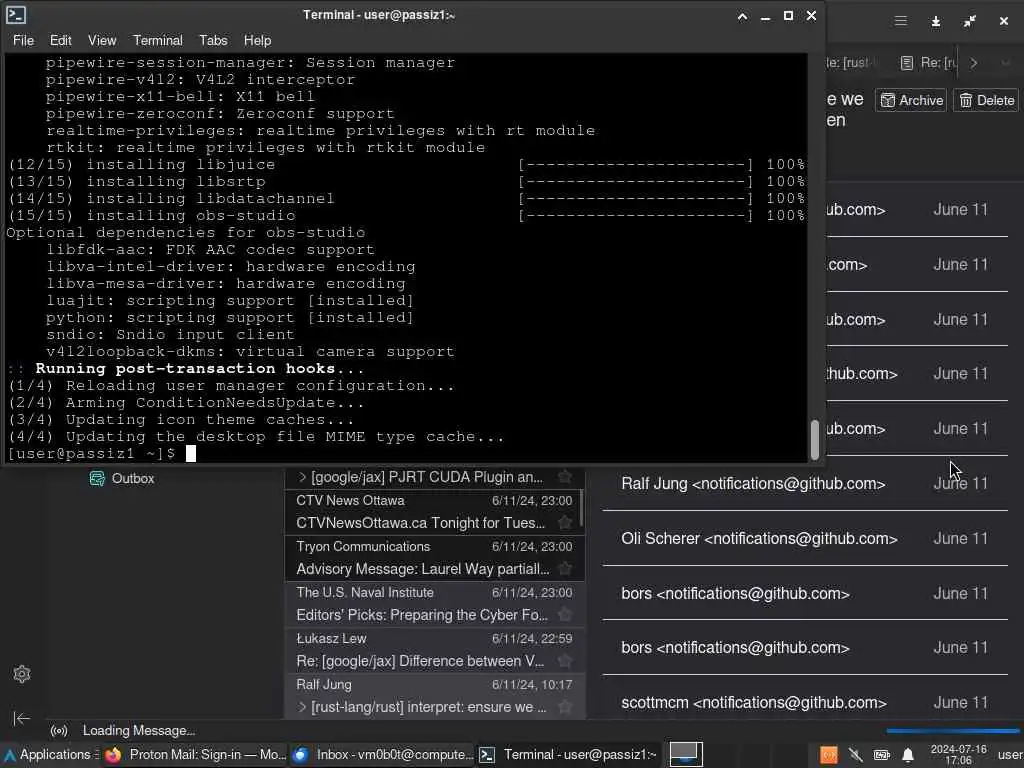Star the [rust-lang/rust] interpret message

(565, 707)
